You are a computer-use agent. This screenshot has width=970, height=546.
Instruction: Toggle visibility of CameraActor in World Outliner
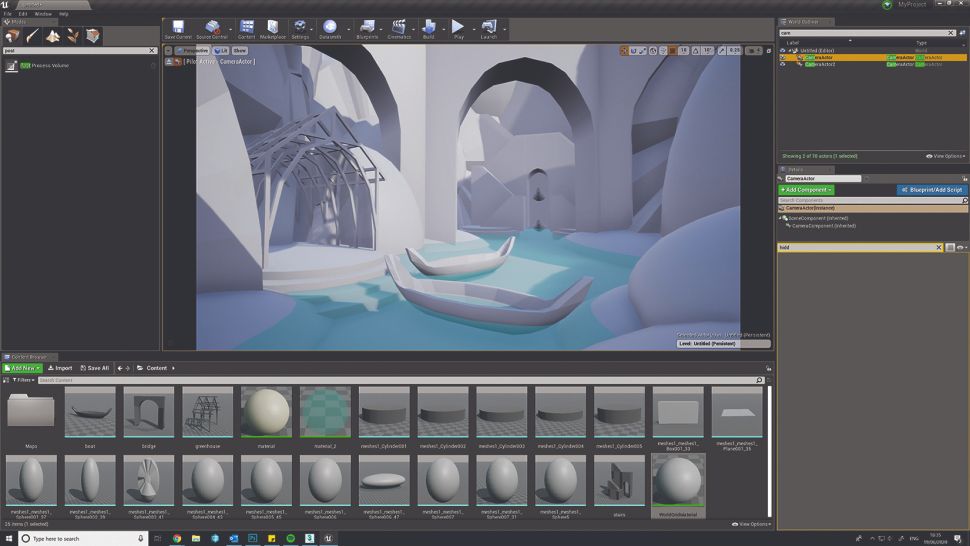[x=783, y=57]
